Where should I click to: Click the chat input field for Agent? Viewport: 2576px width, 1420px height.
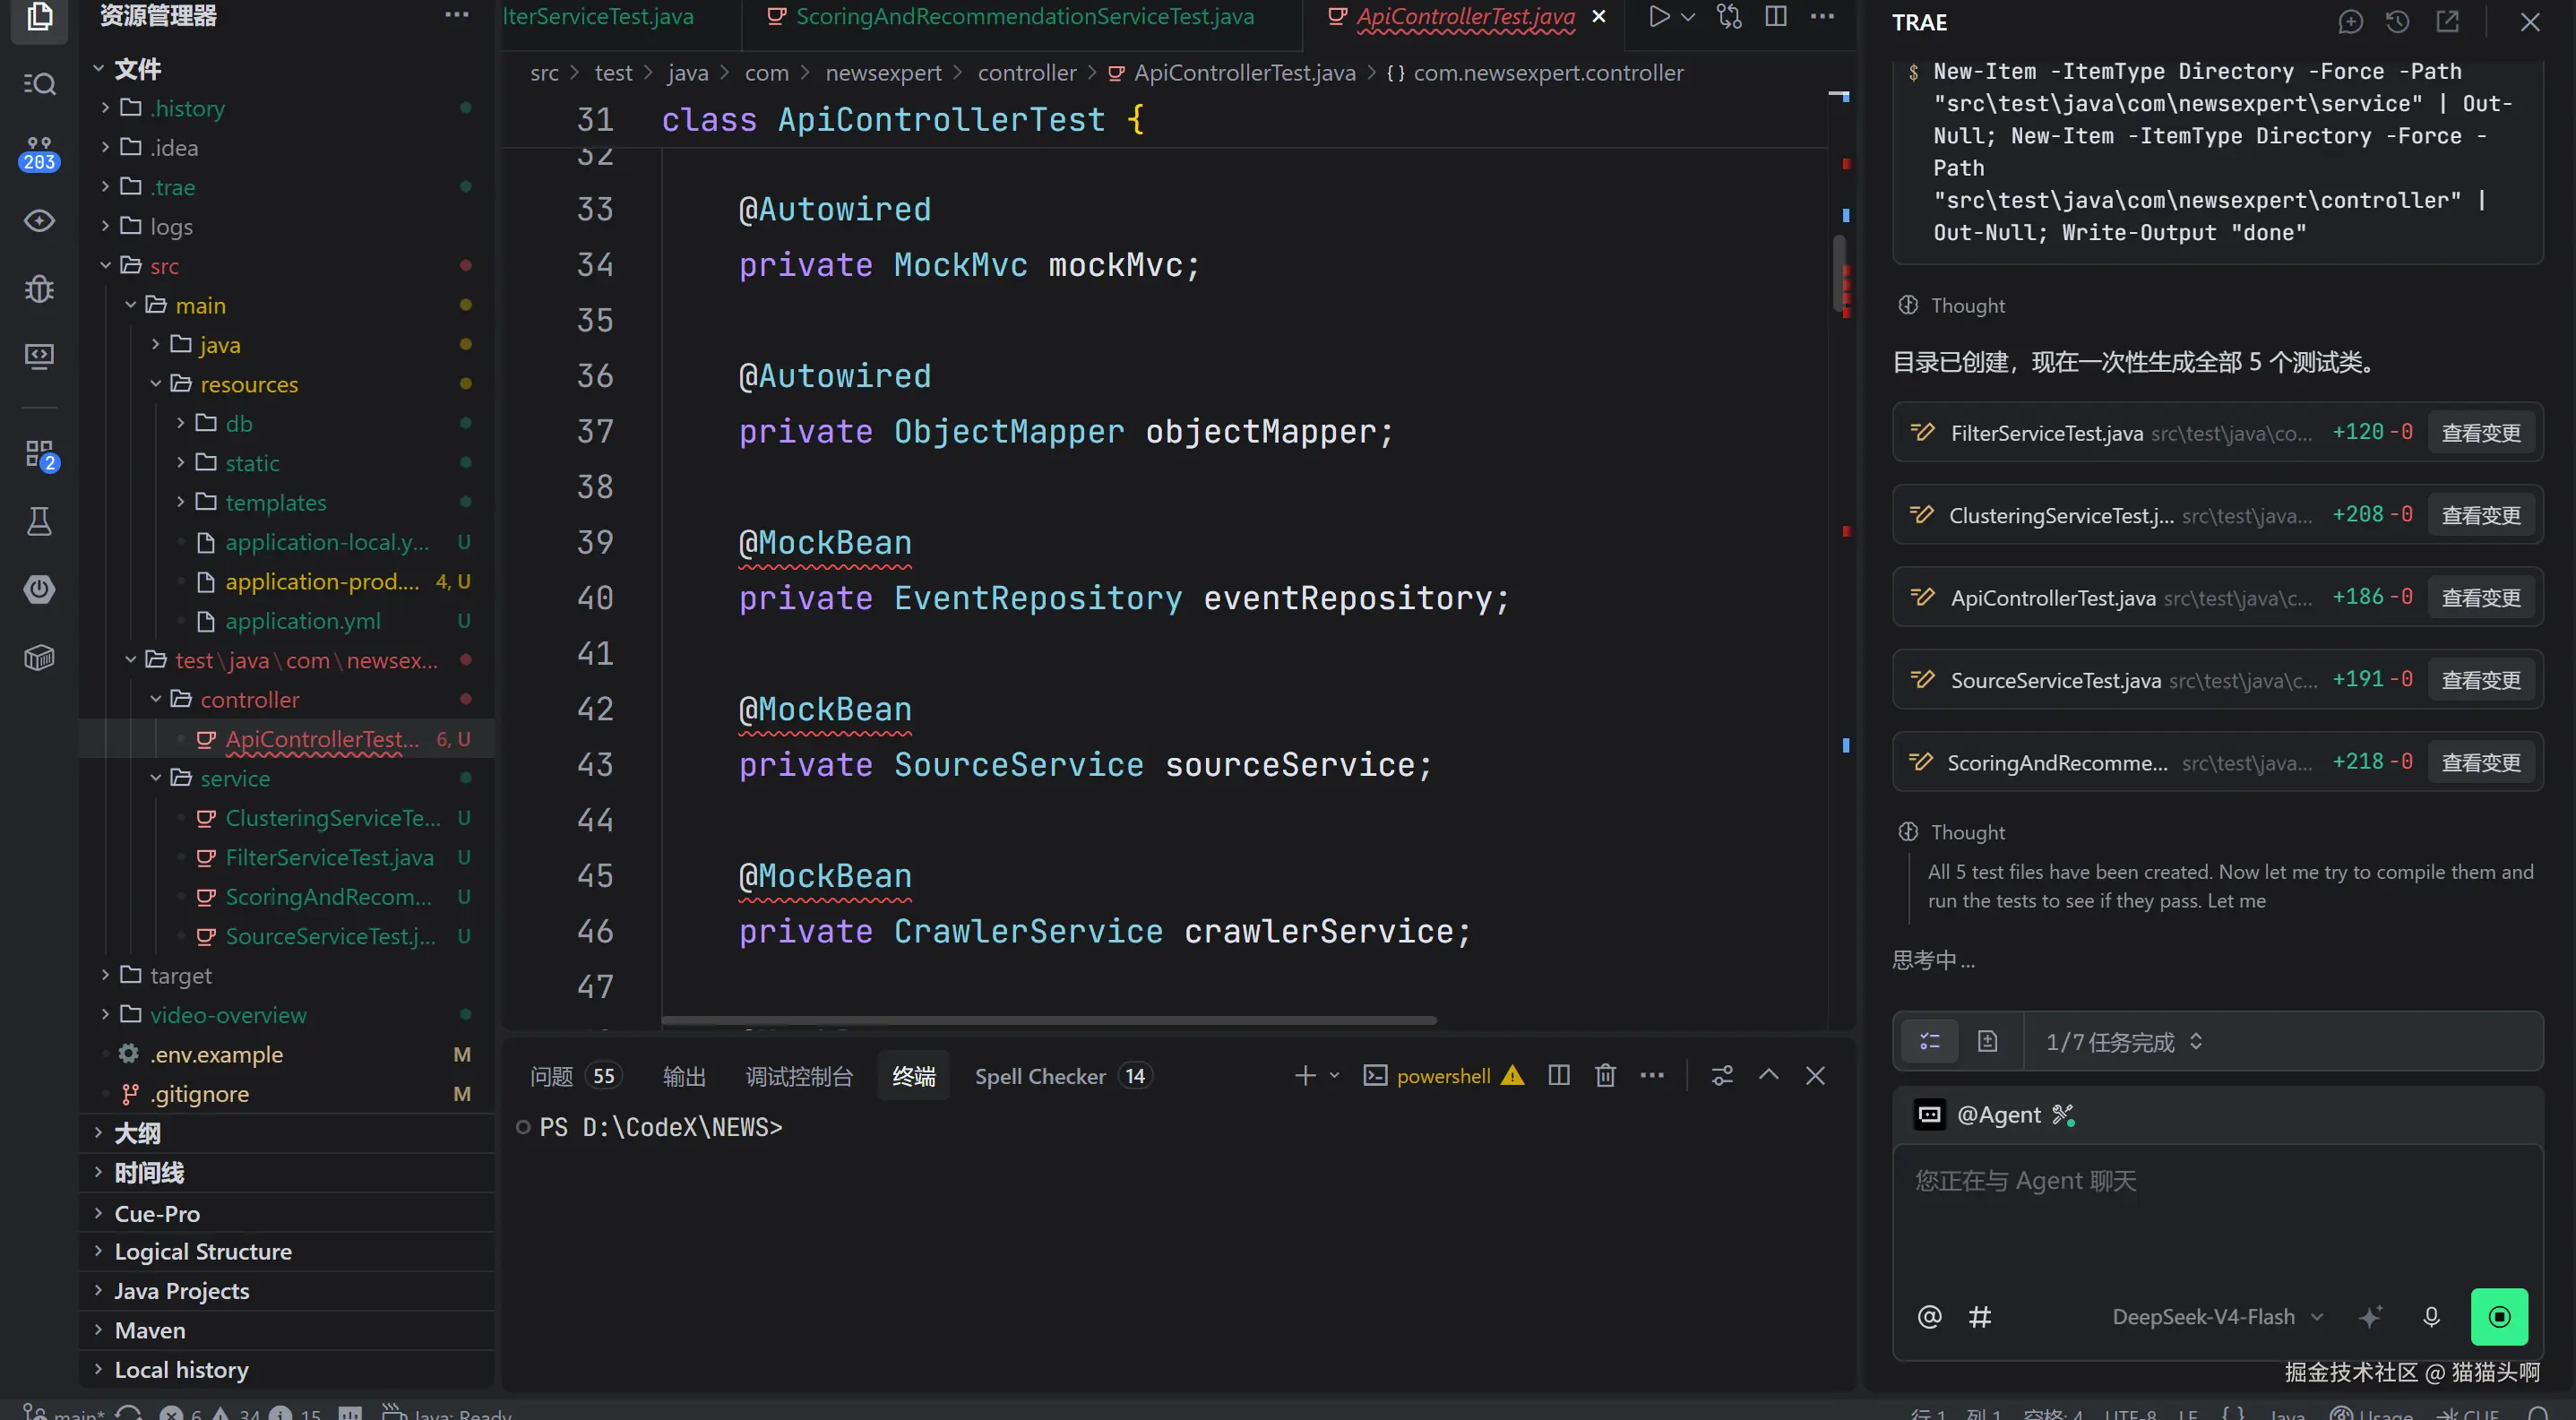(x=2217, y=1215)
